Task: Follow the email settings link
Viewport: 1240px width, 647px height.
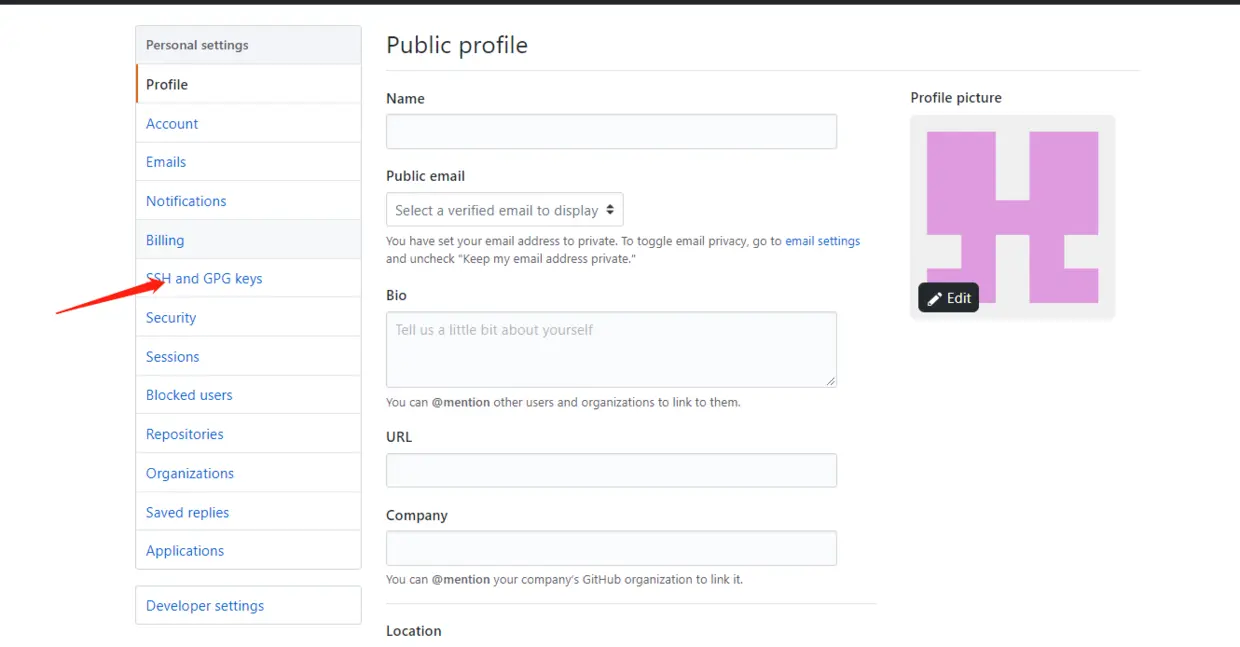Action: pos(822,241)
